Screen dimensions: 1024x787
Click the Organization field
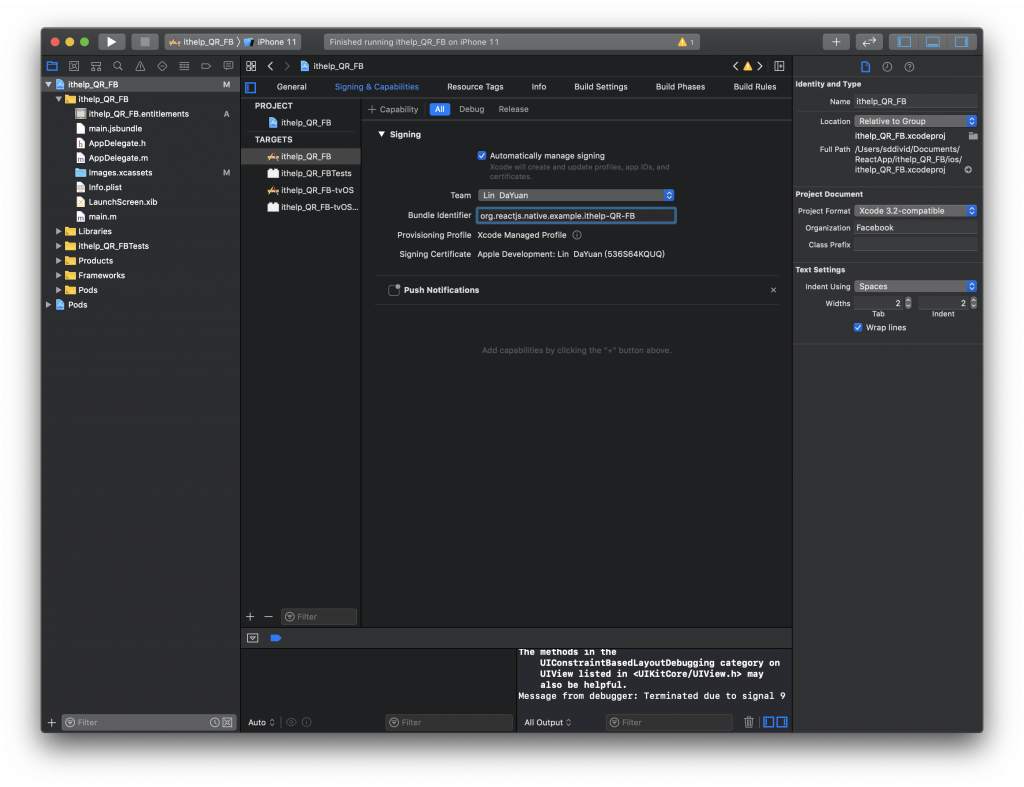[x=916, y=228]
